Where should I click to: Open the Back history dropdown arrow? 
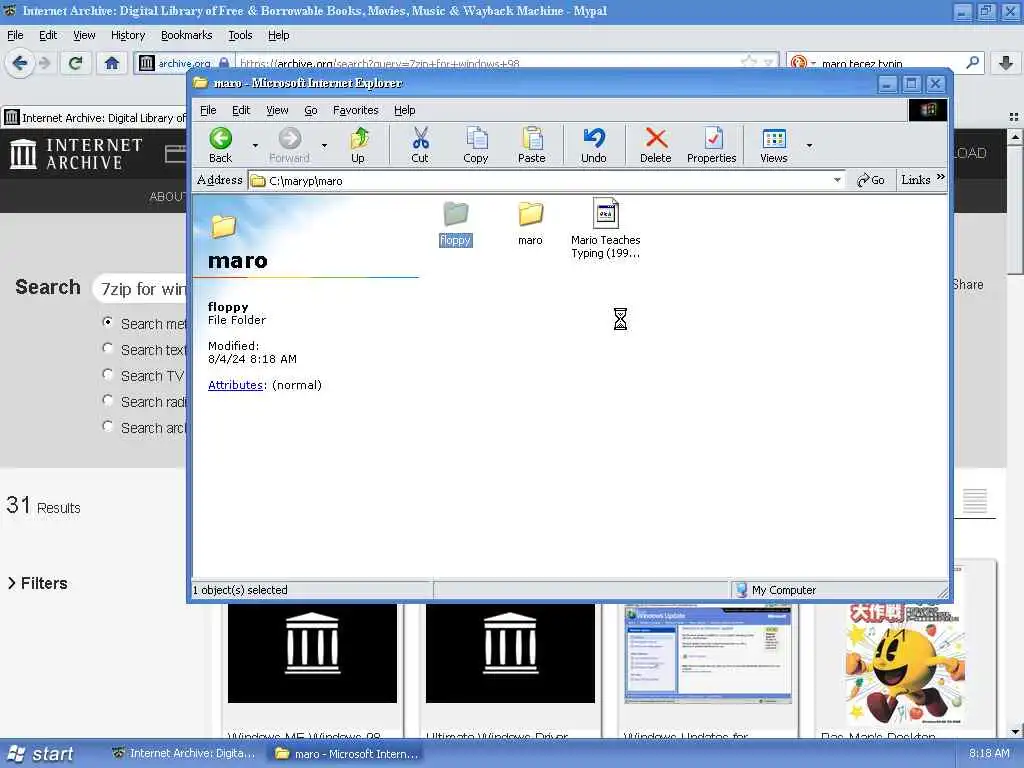[255, 146]
